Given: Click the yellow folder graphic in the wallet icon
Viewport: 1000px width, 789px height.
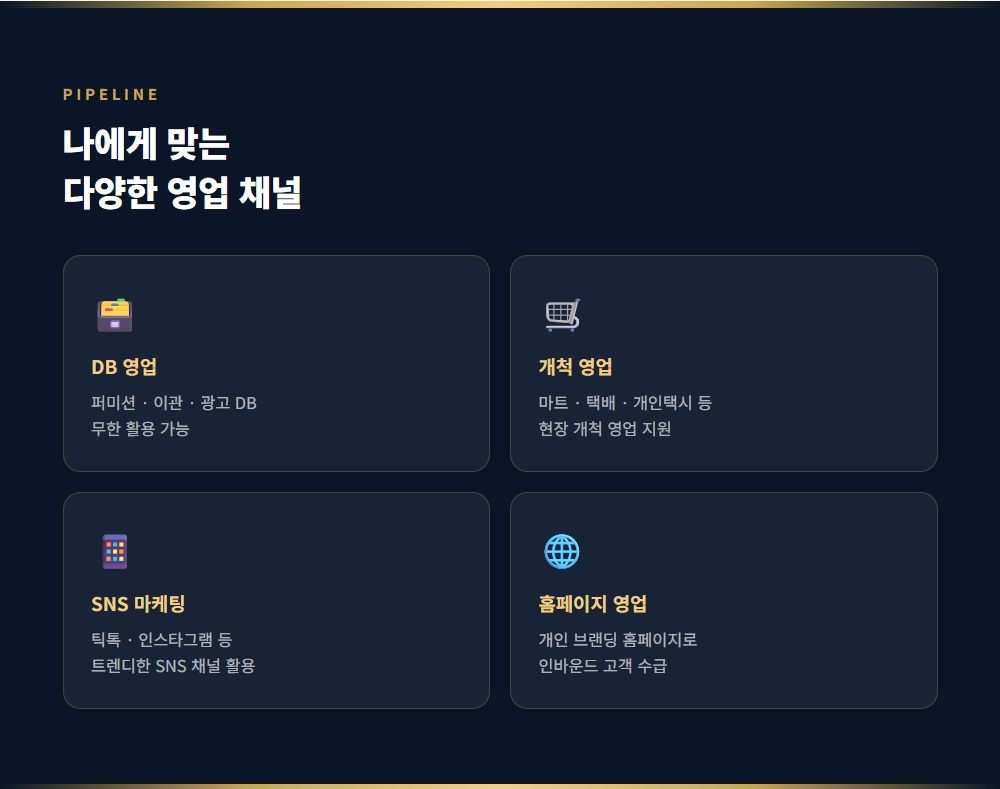Looking at the screenshot, I should tap(114, 308).
